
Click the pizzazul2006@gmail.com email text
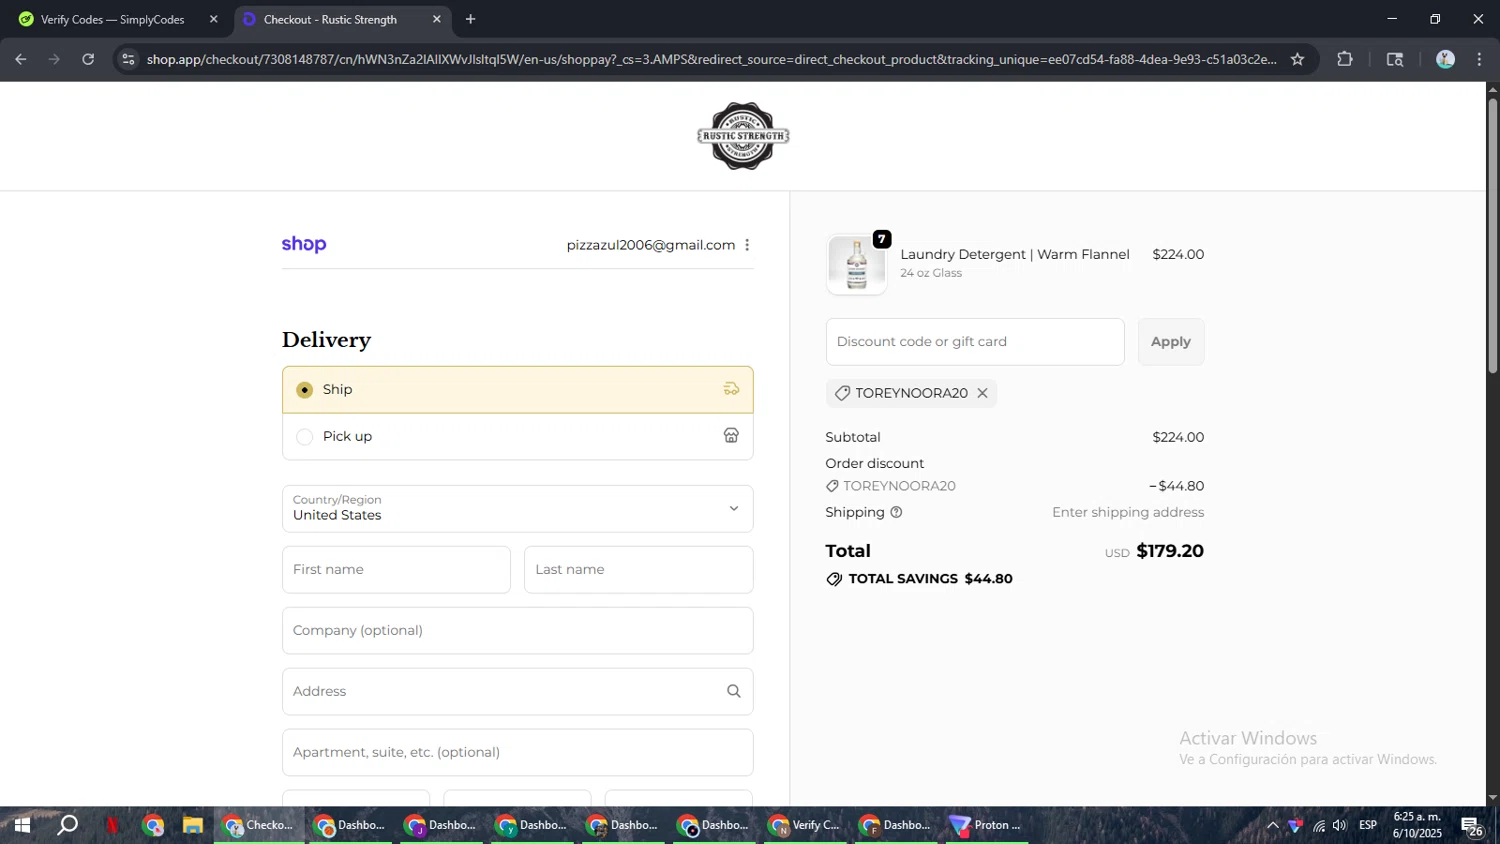coord(651,245)
